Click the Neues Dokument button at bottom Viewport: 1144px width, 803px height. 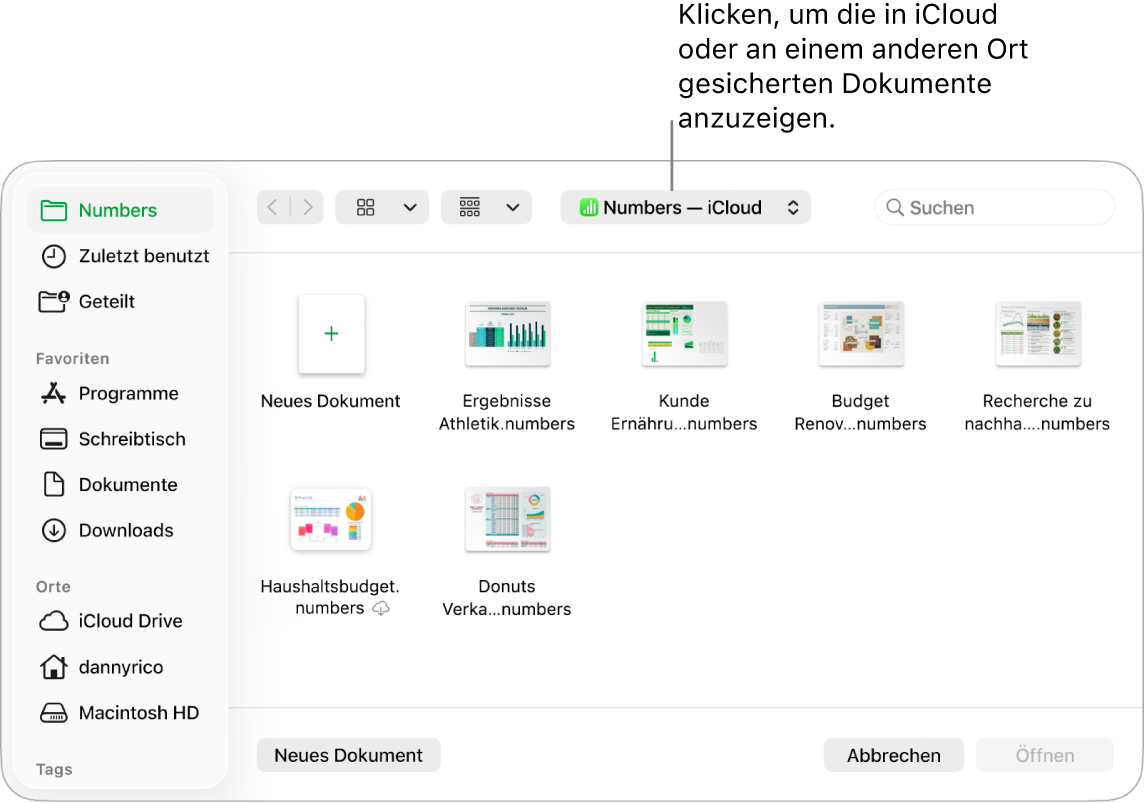(348, 756)
